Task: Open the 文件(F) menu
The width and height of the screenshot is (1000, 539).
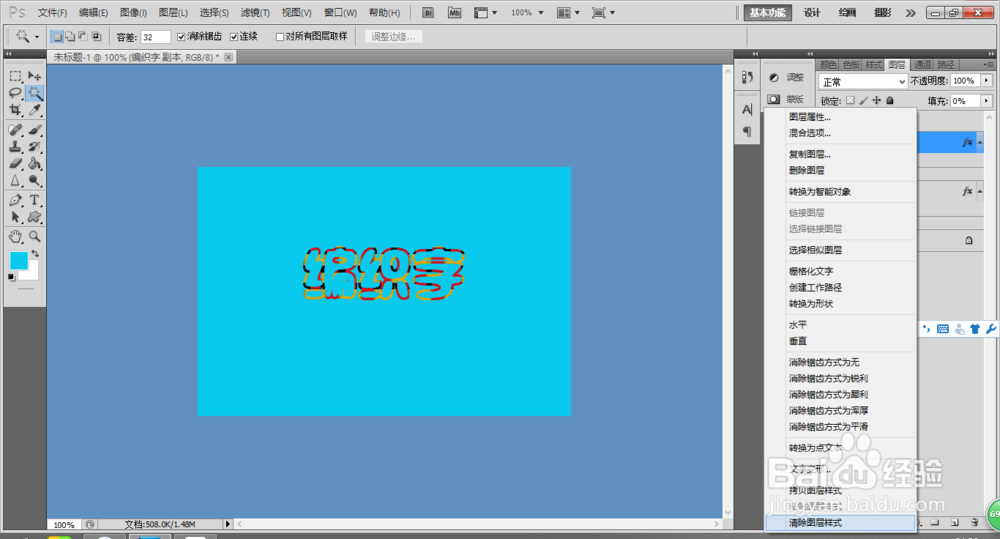Action: [52, 13]
